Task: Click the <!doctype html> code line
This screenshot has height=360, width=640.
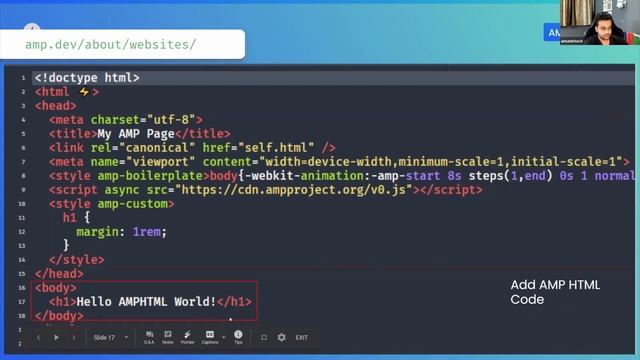Action: (87, 78)
